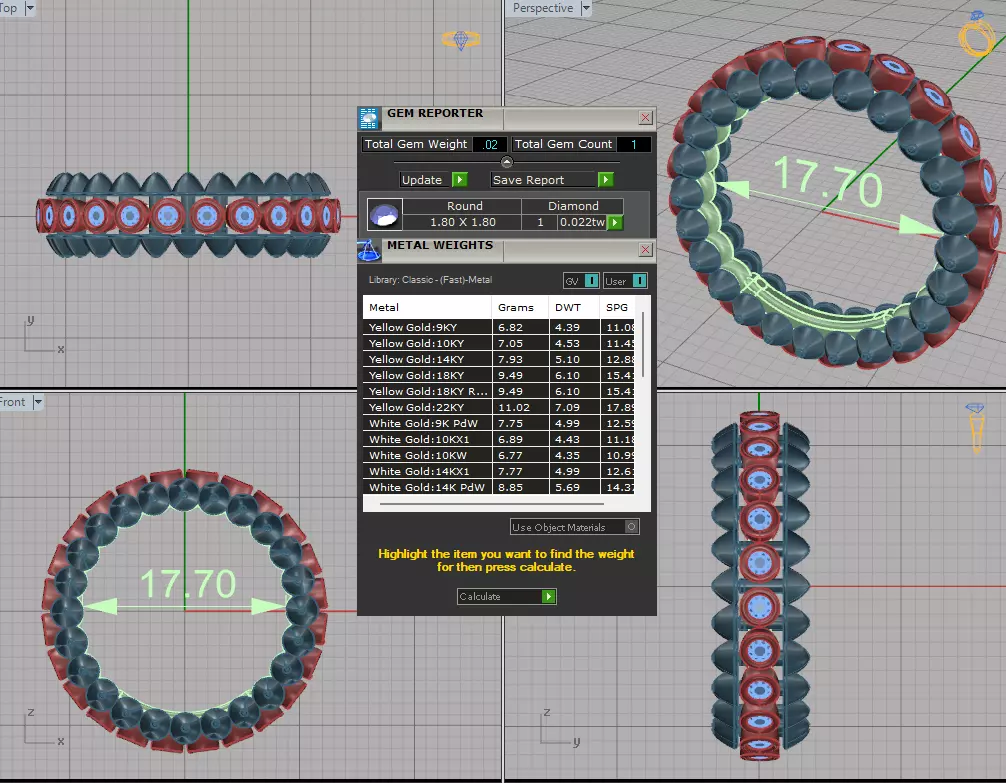Click the 1.80 X 1.80 gem size cell

click(463, 222)
